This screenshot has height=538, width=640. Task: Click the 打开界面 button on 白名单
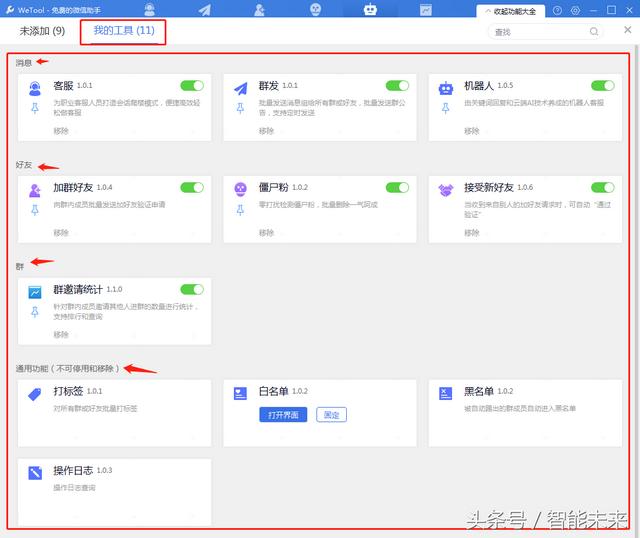click(283, 415)
